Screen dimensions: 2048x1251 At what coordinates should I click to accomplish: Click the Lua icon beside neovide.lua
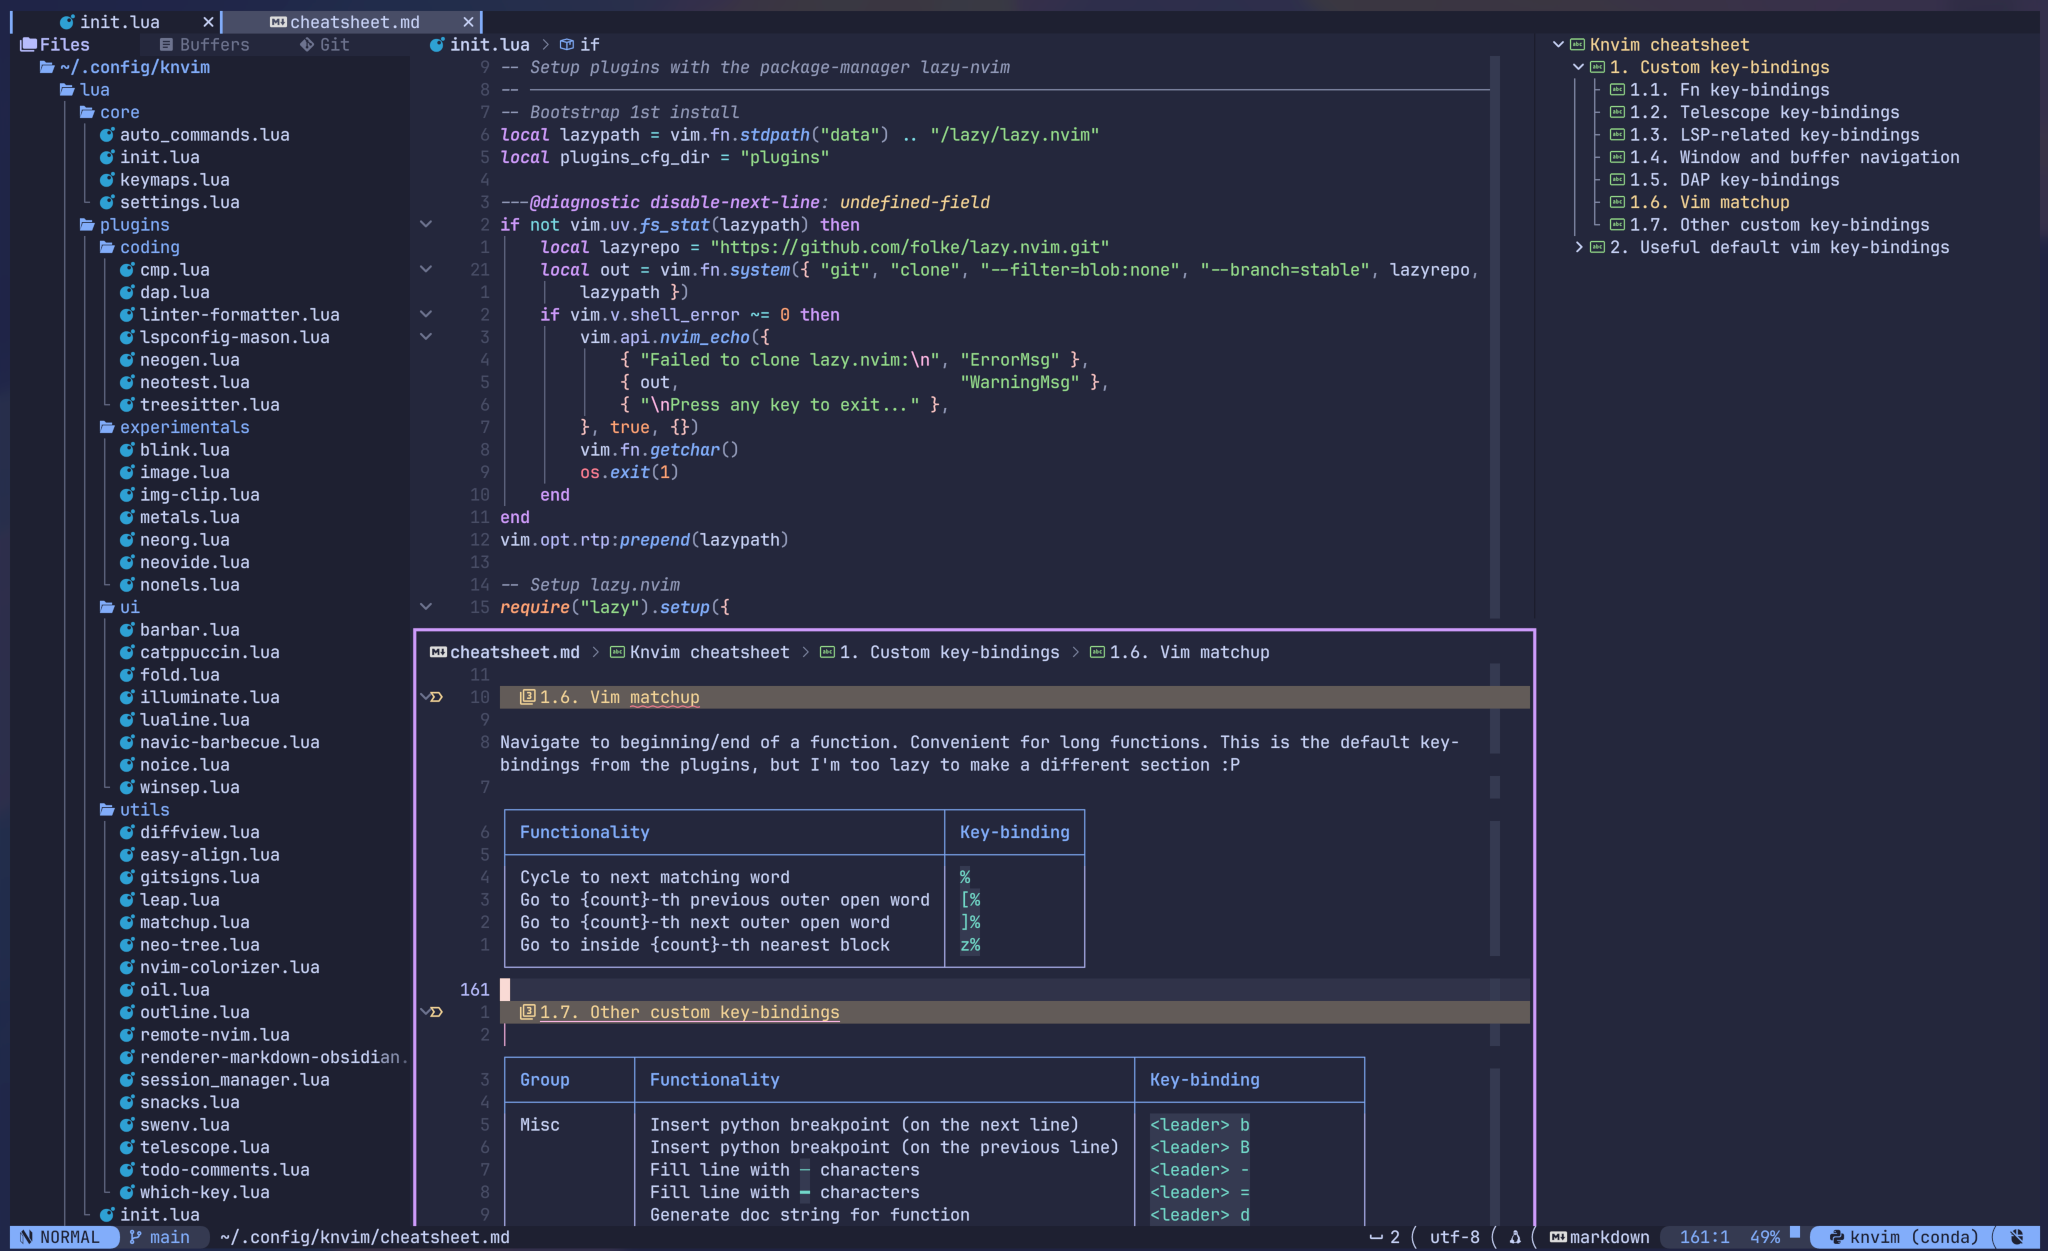click(x=127, y=562)
